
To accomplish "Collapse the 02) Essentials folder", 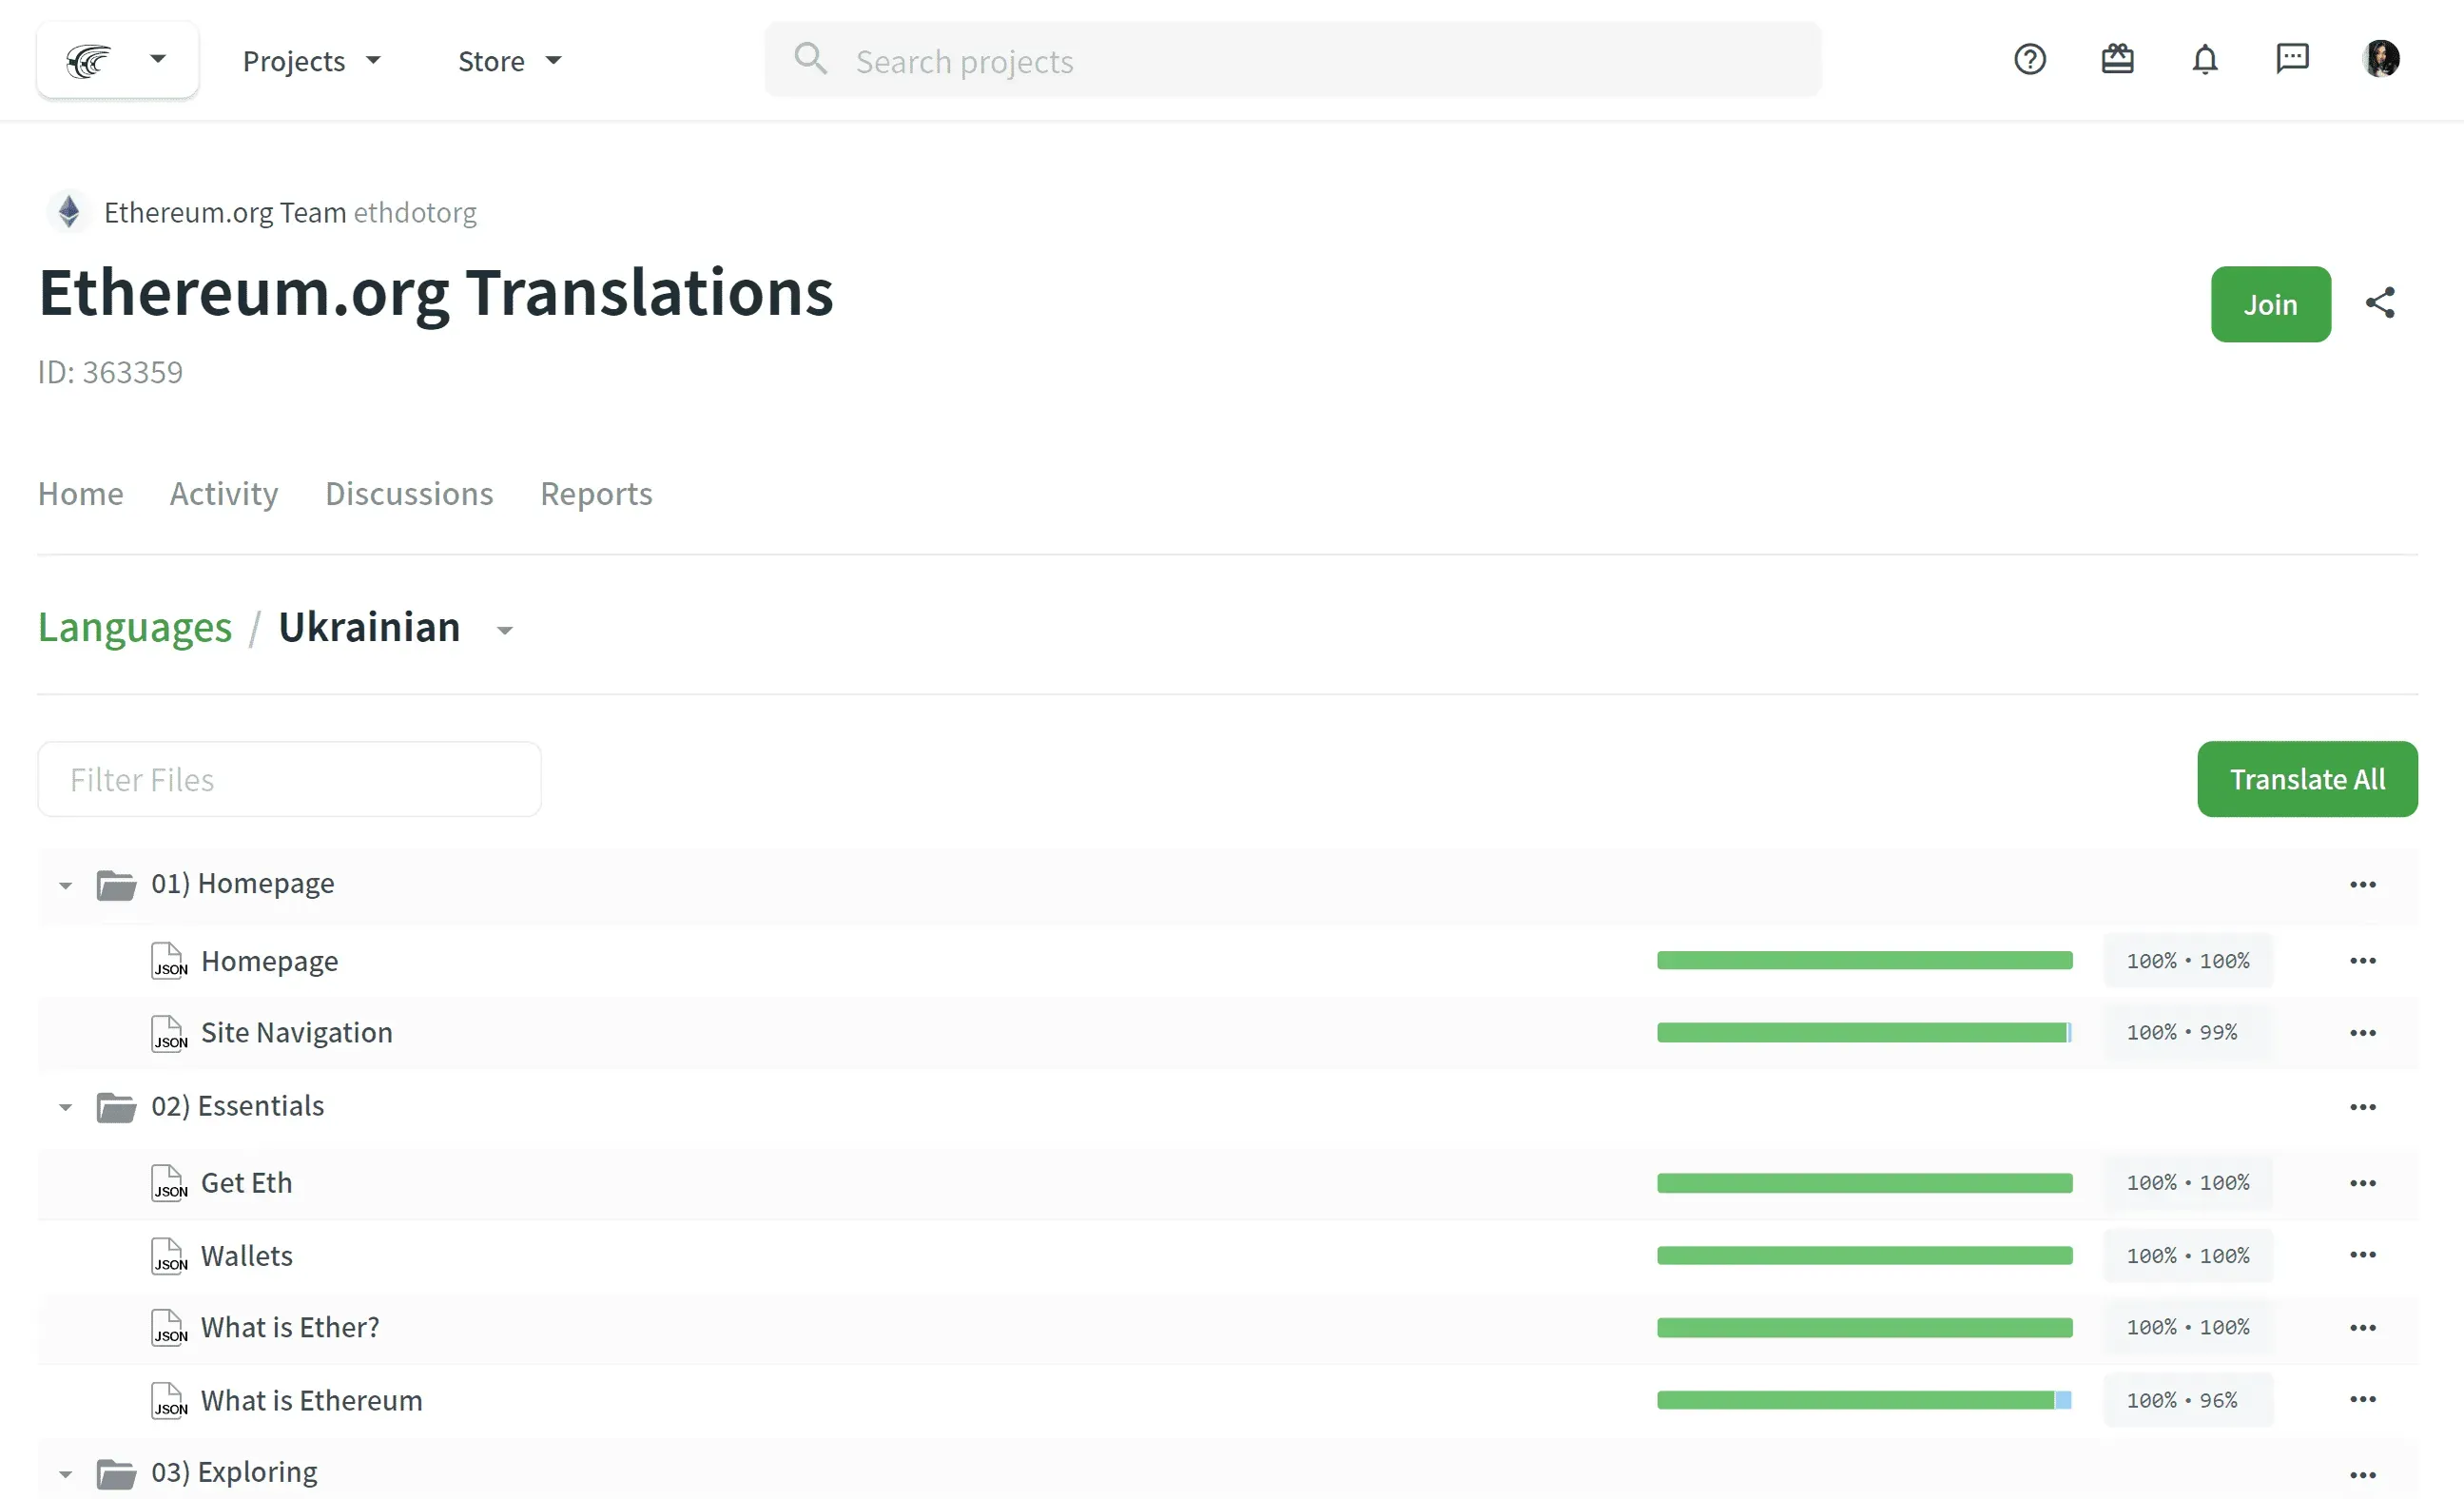I will [x=65, y=1107].
